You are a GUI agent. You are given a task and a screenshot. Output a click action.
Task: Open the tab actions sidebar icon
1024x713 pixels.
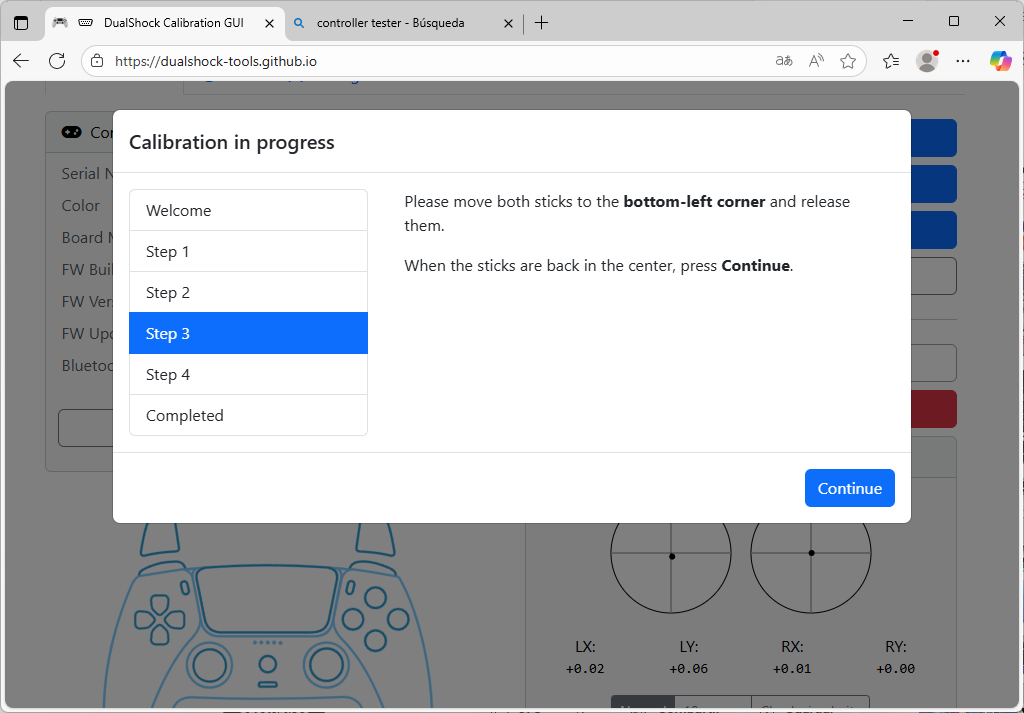pyautogui.click(x=21, y=23)
